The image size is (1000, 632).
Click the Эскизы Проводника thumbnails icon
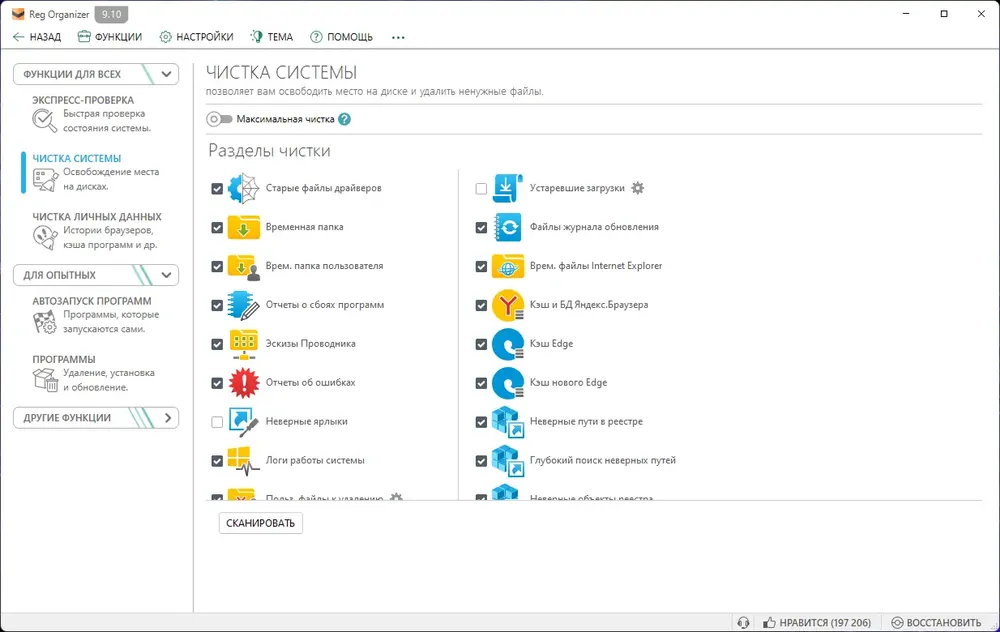coord(244,344)
